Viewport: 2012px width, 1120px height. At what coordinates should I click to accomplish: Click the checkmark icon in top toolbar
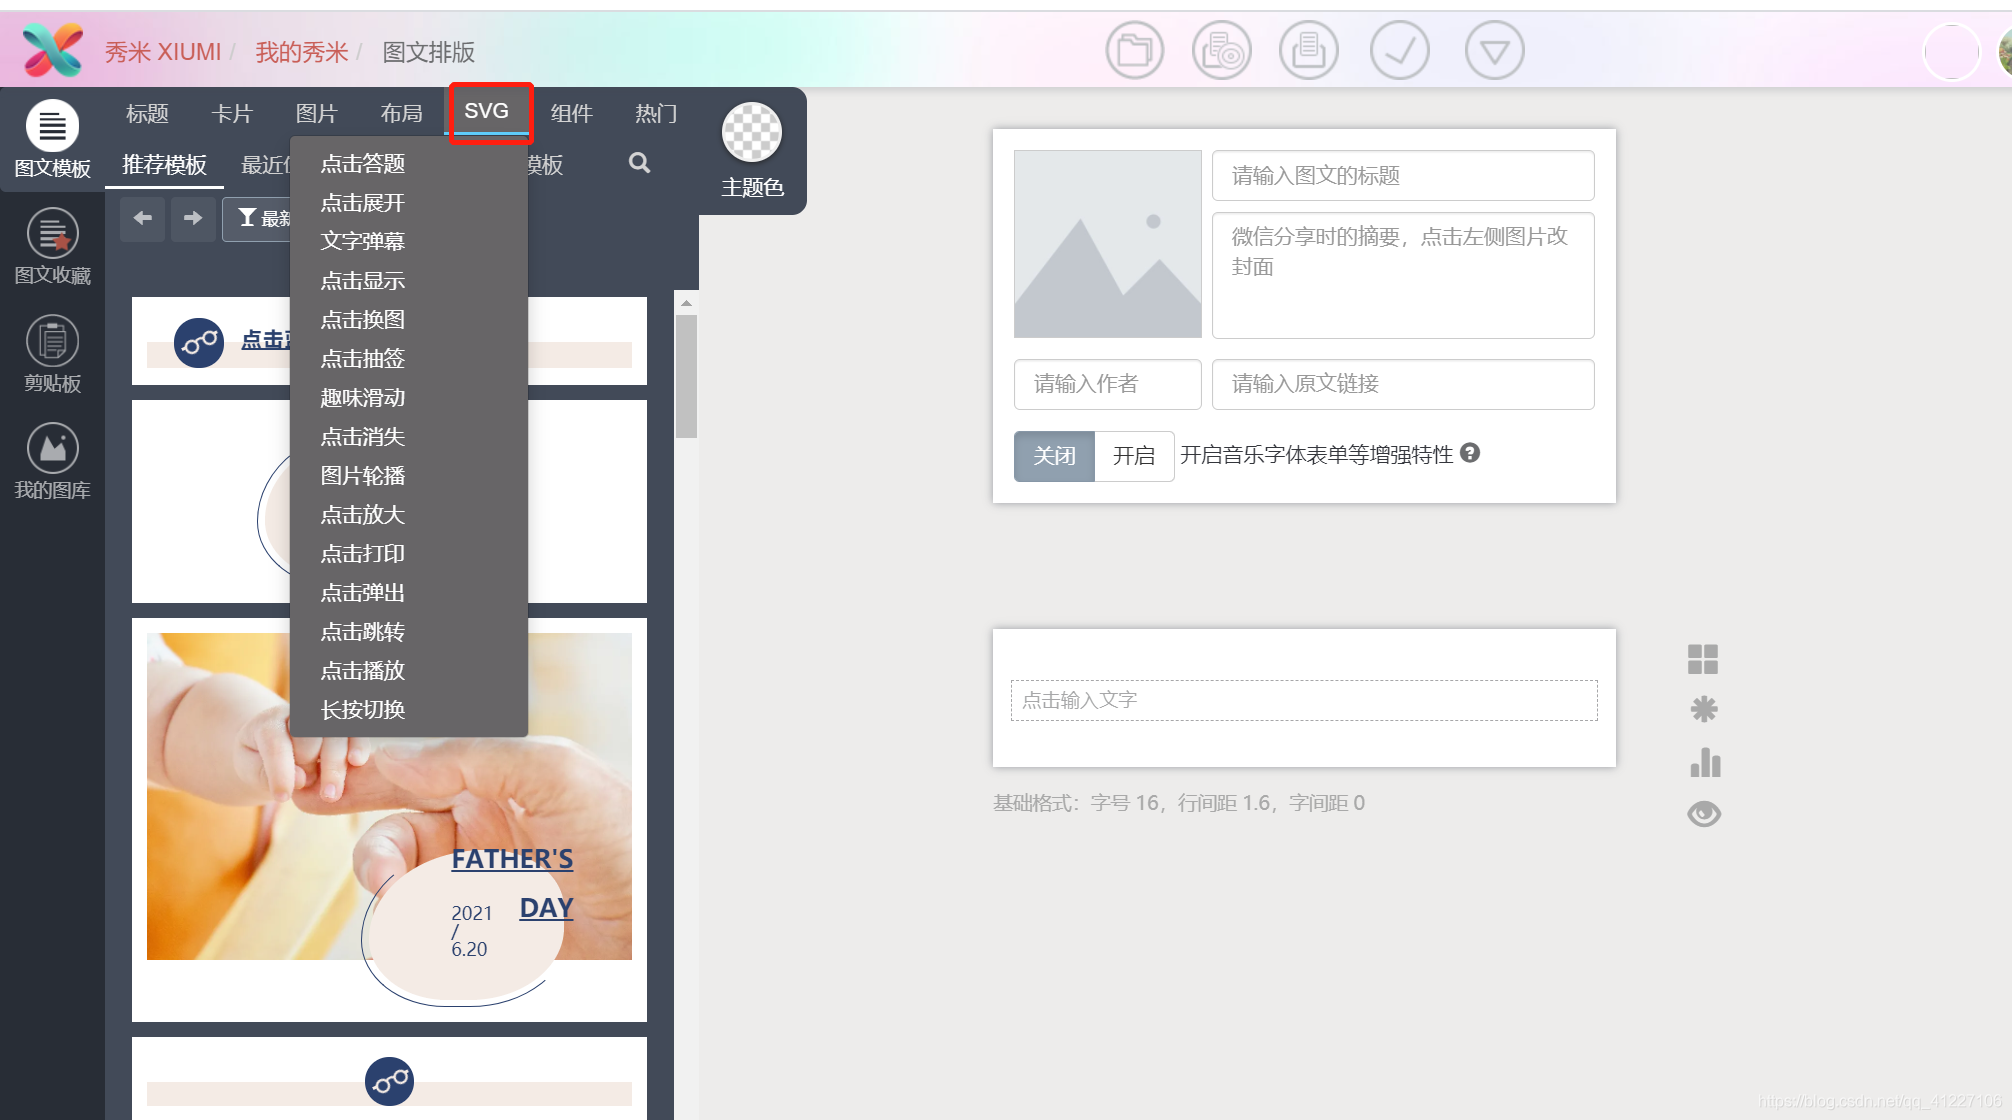pyautogui.click(x=1399, y=50)
